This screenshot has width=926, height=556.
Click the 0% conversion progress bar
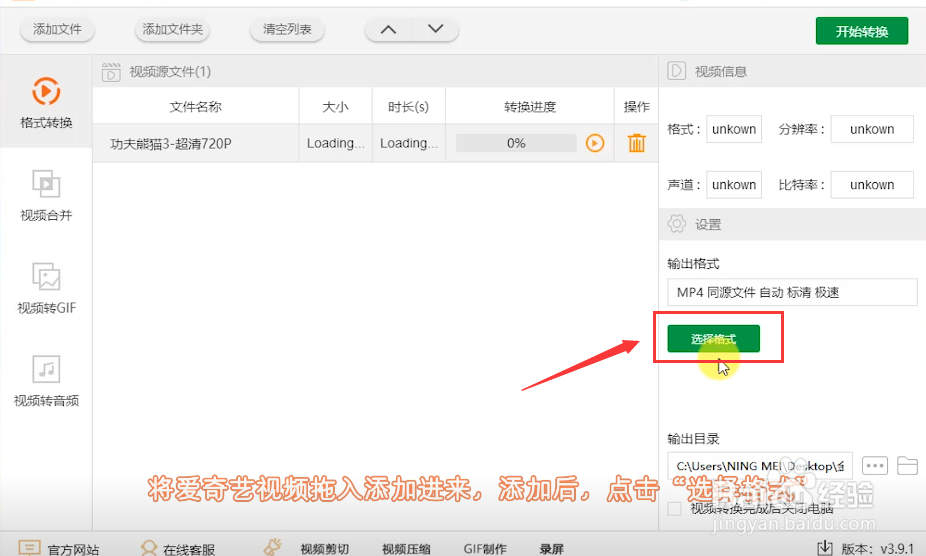516,143
